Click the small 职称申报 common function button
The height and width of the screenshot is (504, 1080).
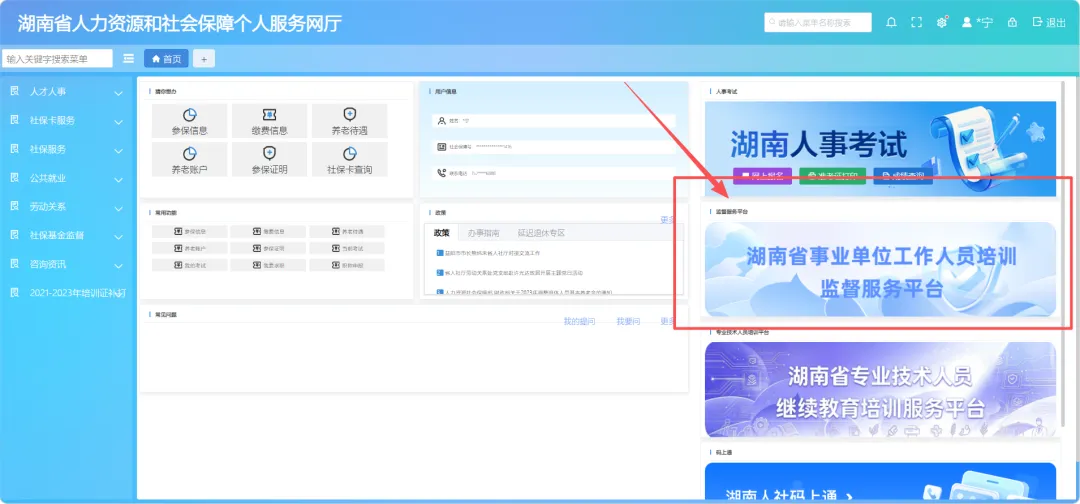tap(347, 265)
